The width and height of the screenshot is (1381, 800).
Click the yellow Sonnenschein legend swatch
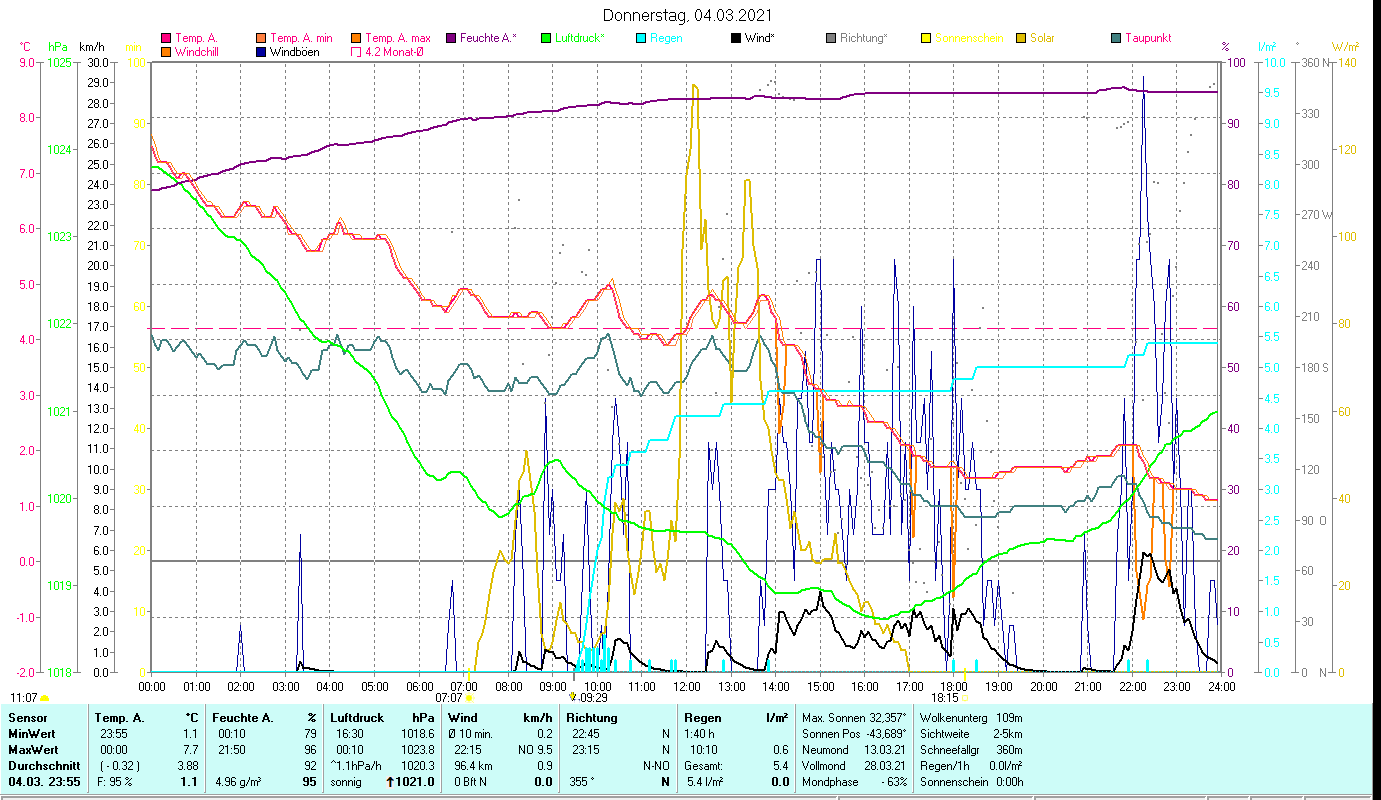coord(926,38)
